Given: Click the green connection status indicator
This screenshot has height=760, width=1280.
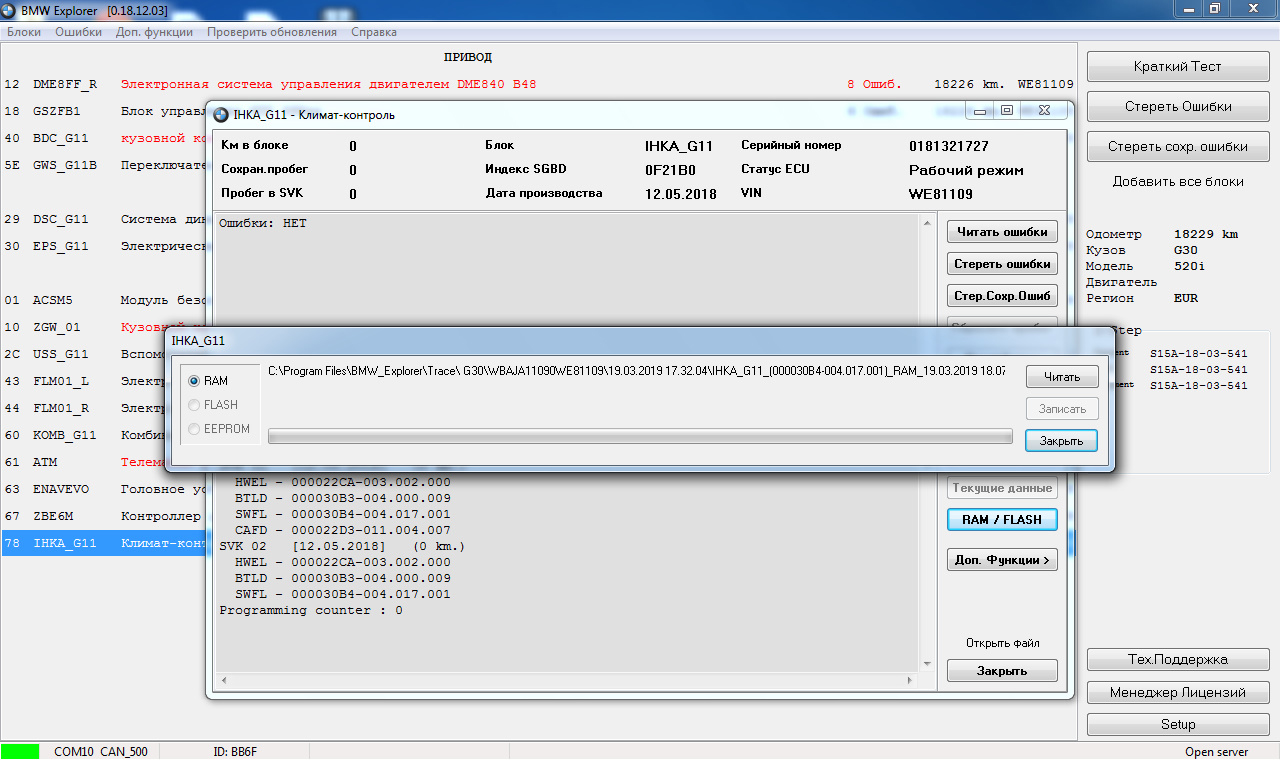Looking at the screenshot, I should pyautogui.click(x=21, y=751).
